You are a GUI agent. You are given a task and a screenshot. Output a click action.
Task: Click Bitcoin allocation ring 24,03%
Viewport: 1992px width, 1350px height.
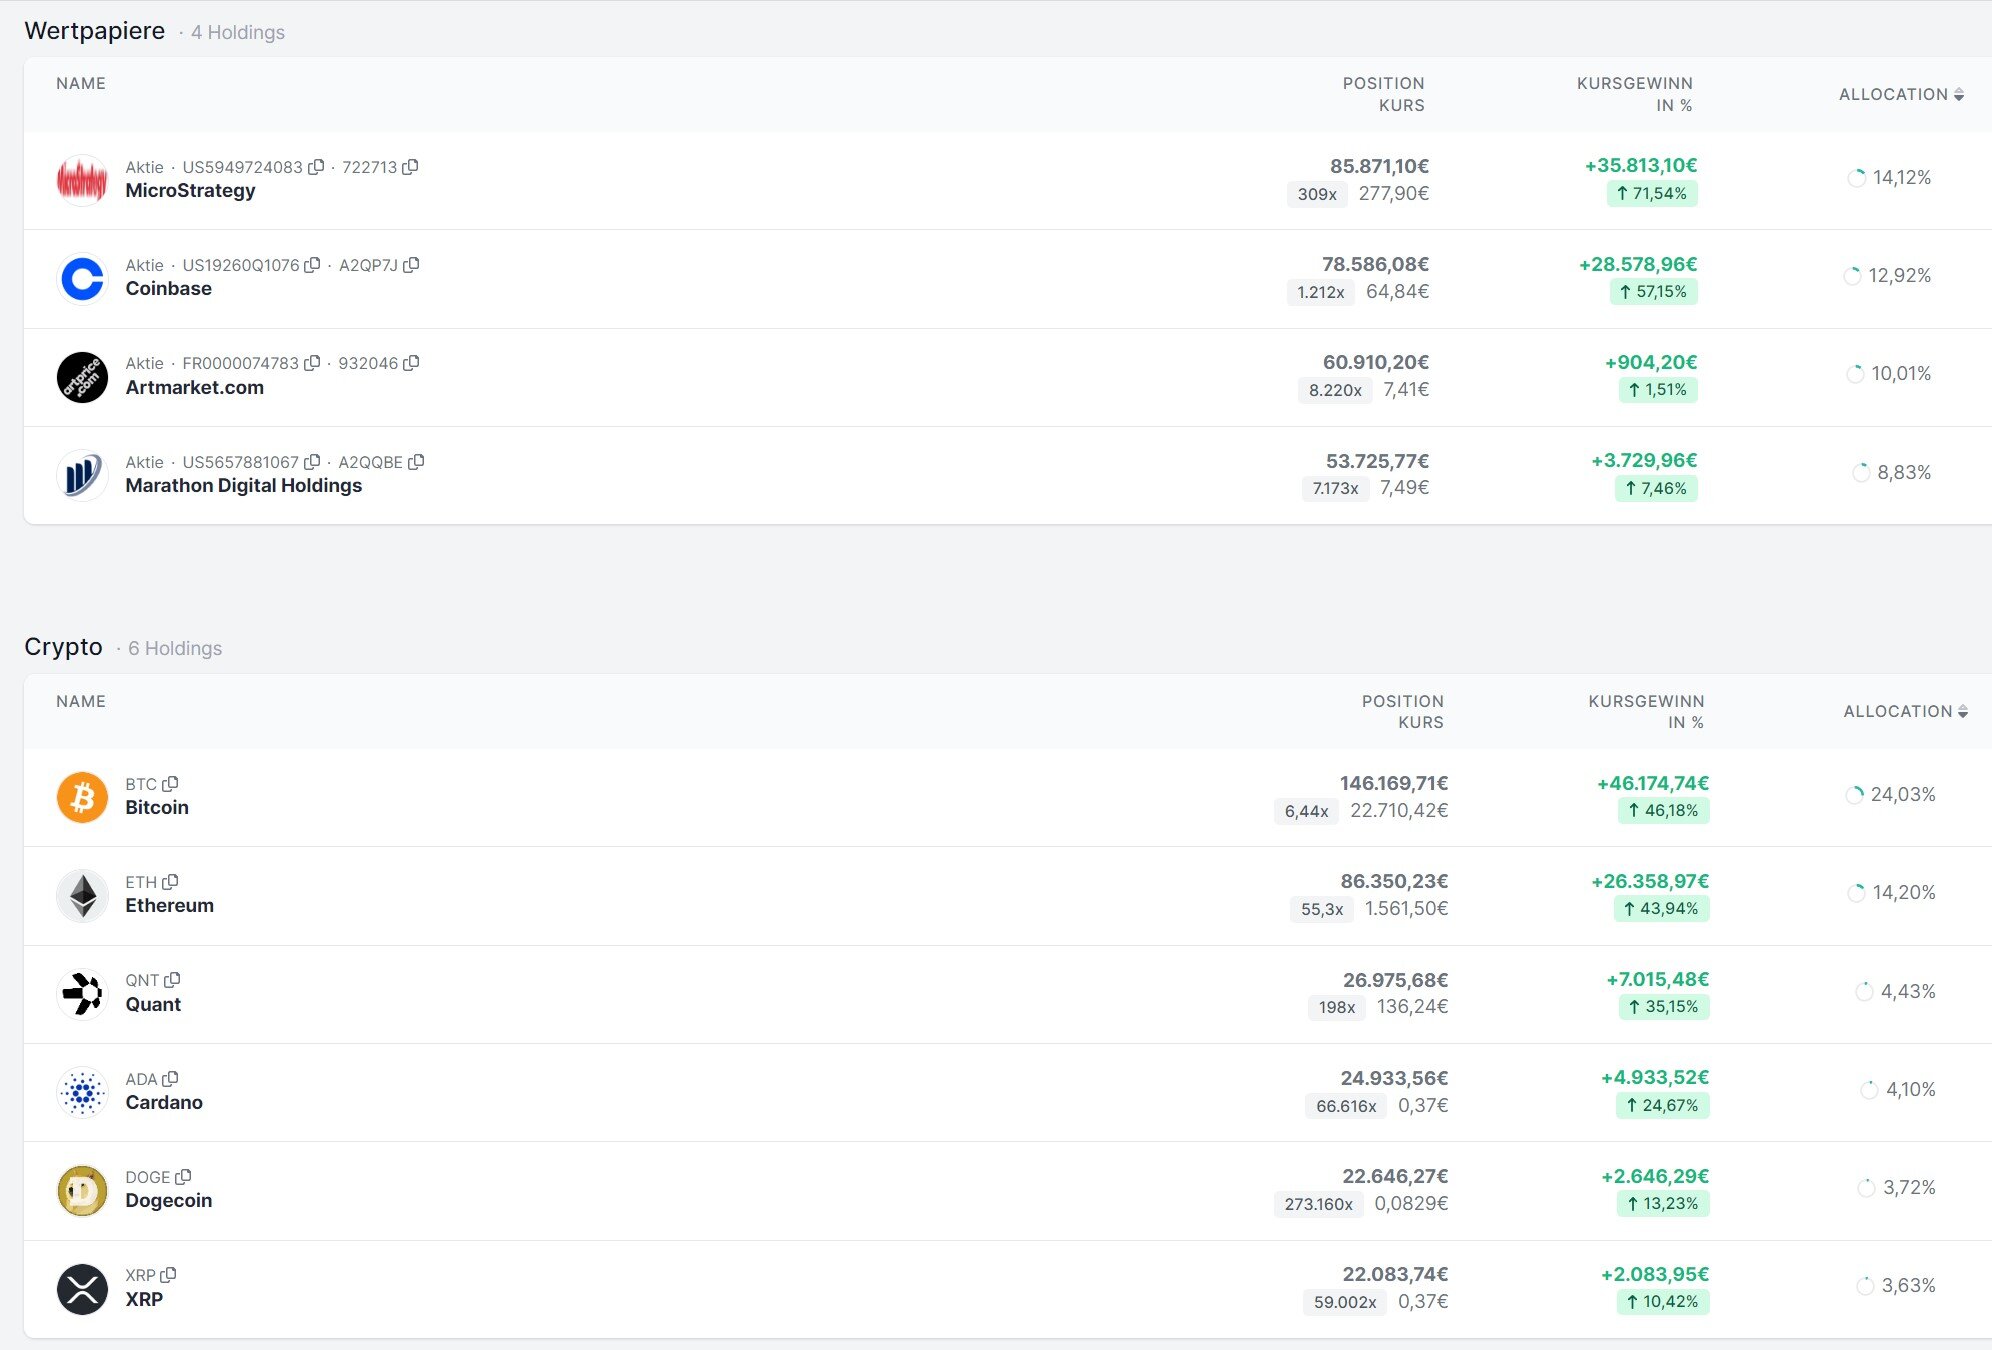pyautogui.click(x=1855, y=795)
